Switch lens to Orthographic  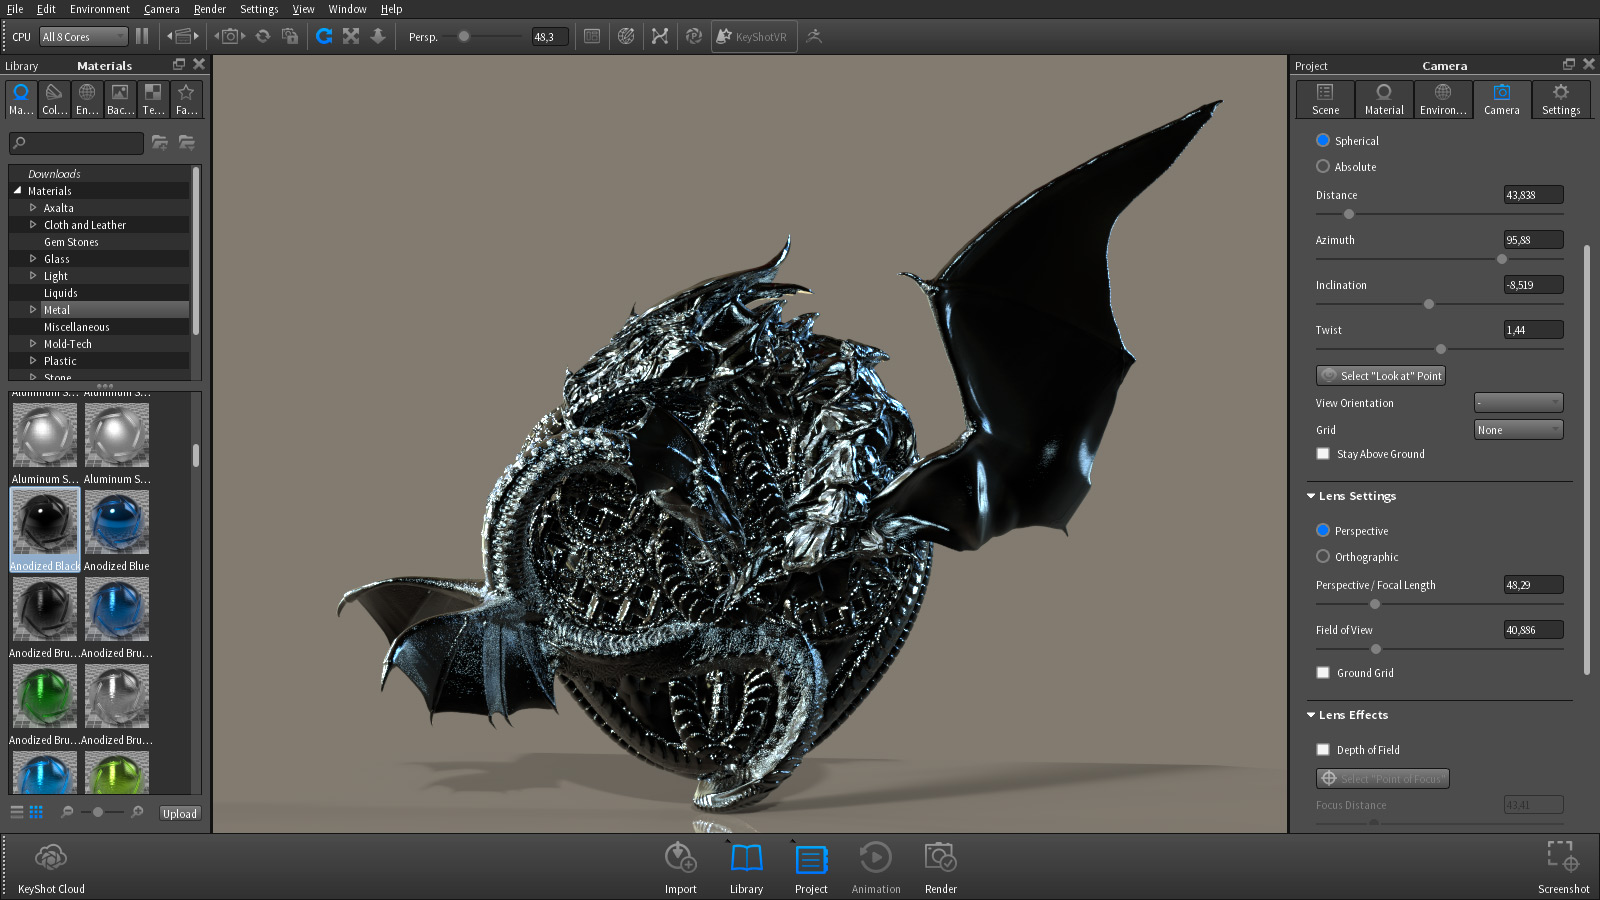point(1323,557)
